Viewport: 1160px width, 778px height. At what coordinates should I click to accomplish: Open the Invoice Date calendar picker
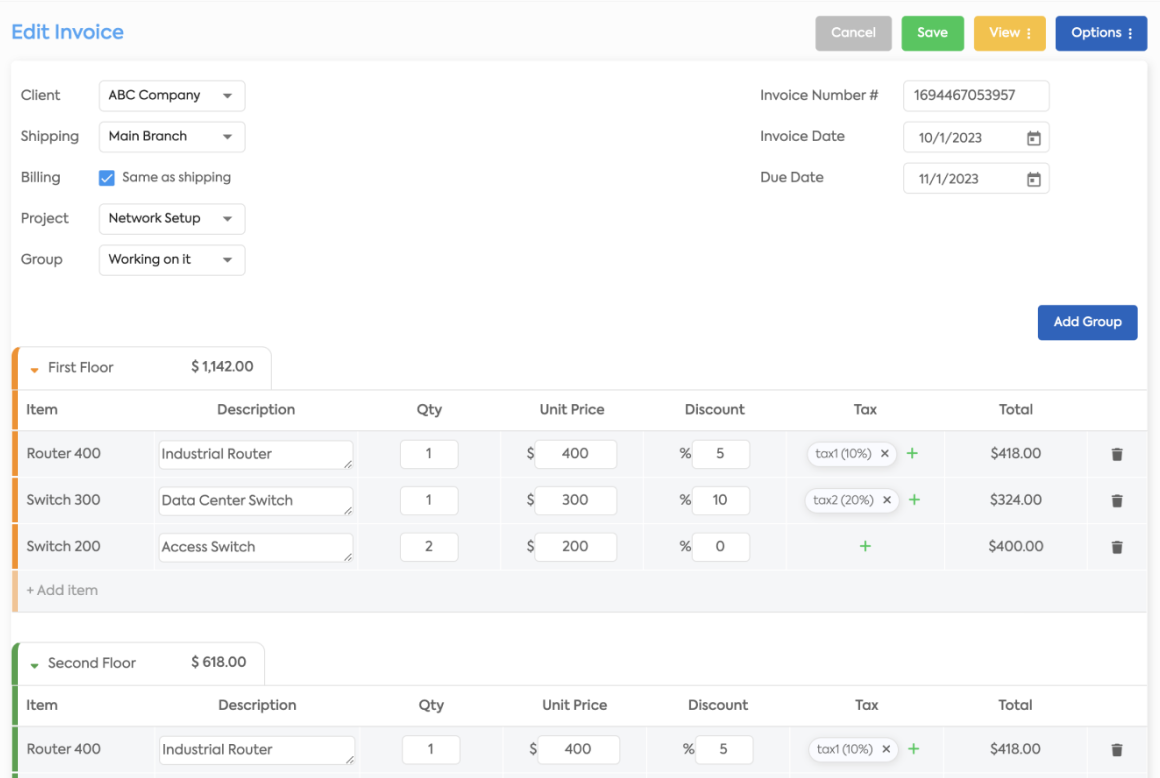[1033, 138]
